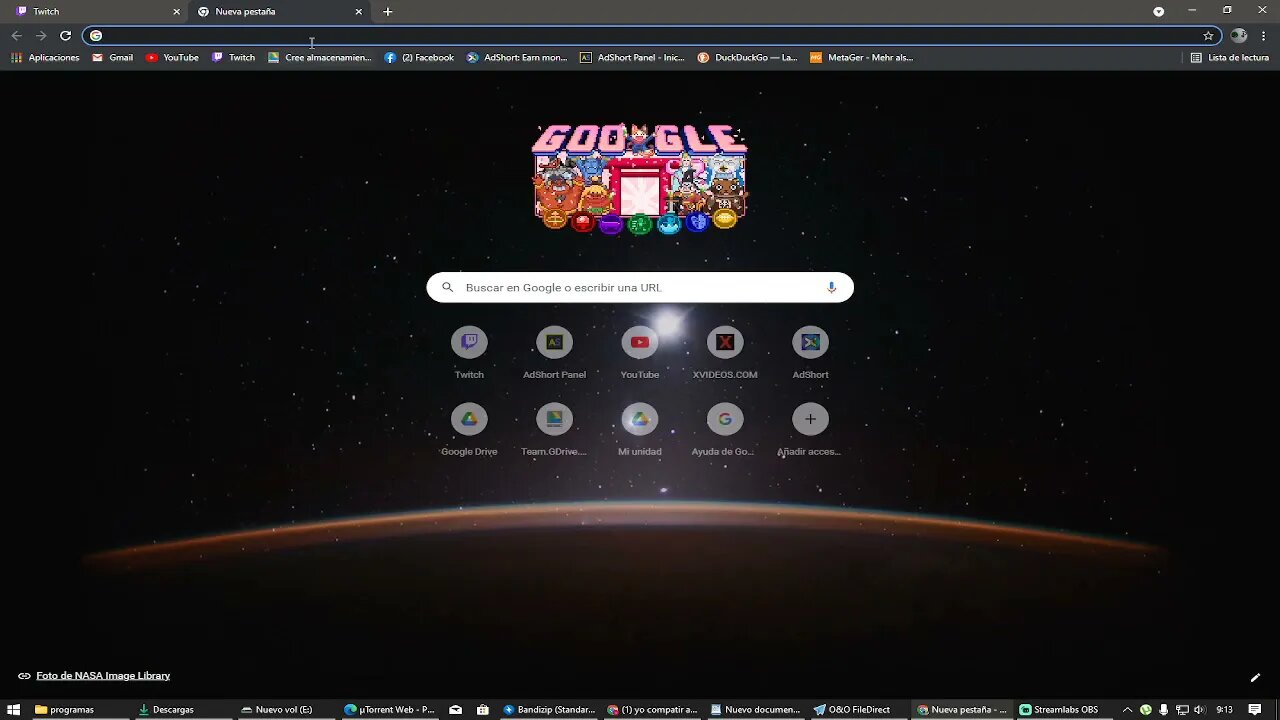Open the Mail app icon in taskbar
This screenshot has height=720, width=1280.
455,709
